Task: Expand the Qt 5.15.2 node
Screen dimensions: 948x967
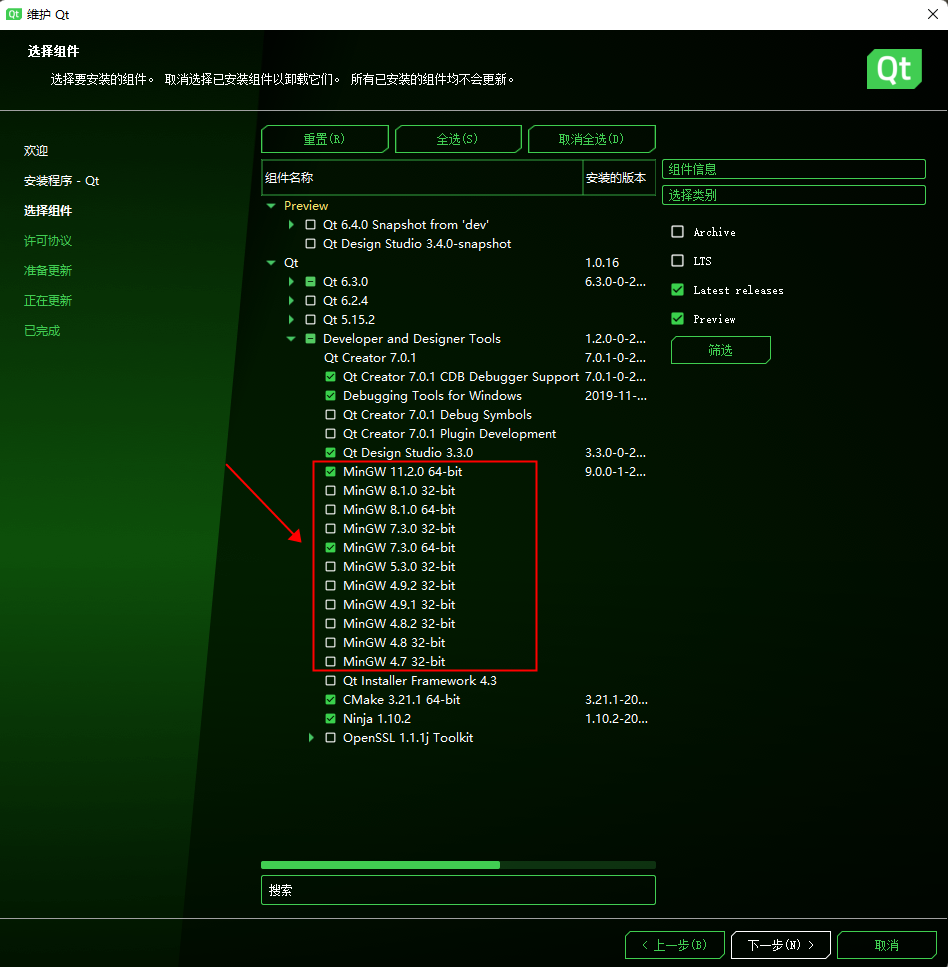Action: tap(291, 319)
